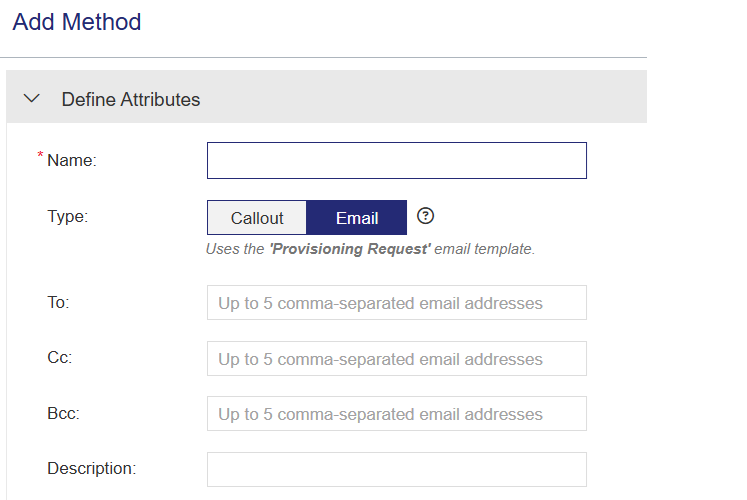Select the Email type option
Image resolution: width=747 pixels, height=500 pixels.
(357, 218)
